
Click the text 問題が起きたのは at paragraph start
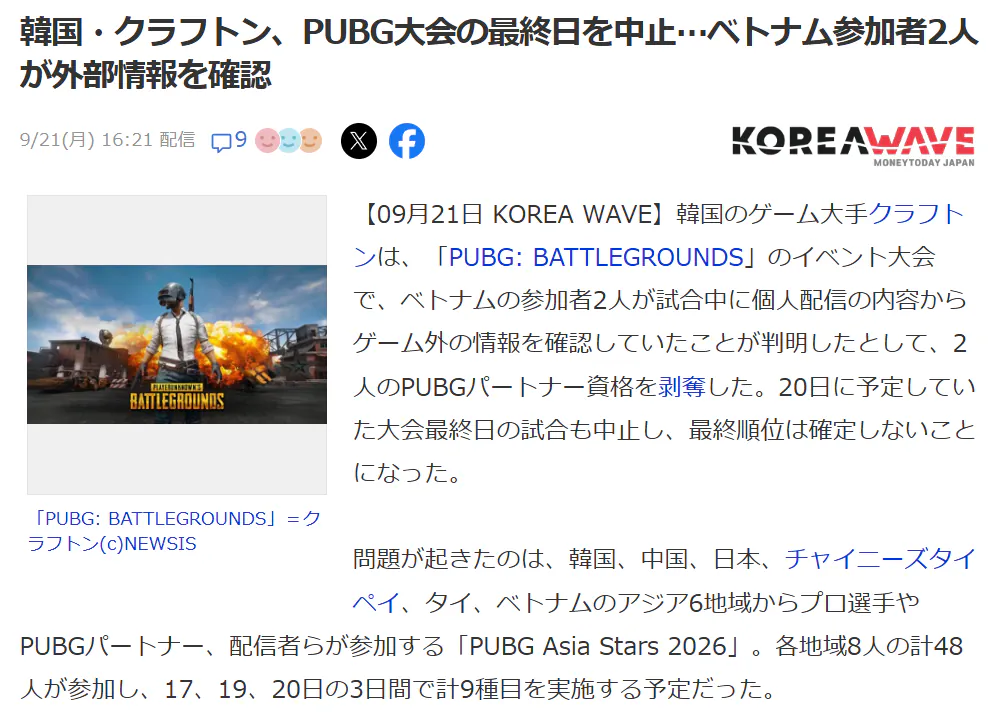coord(448,559)
